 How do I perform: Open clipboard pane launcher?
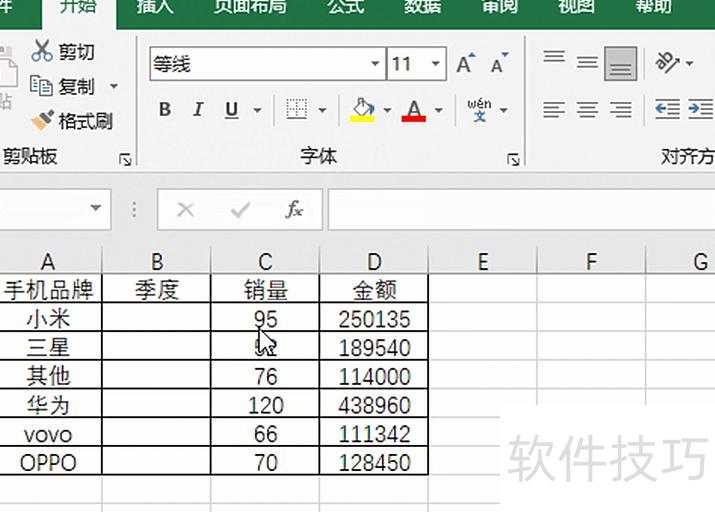point(125,160)
